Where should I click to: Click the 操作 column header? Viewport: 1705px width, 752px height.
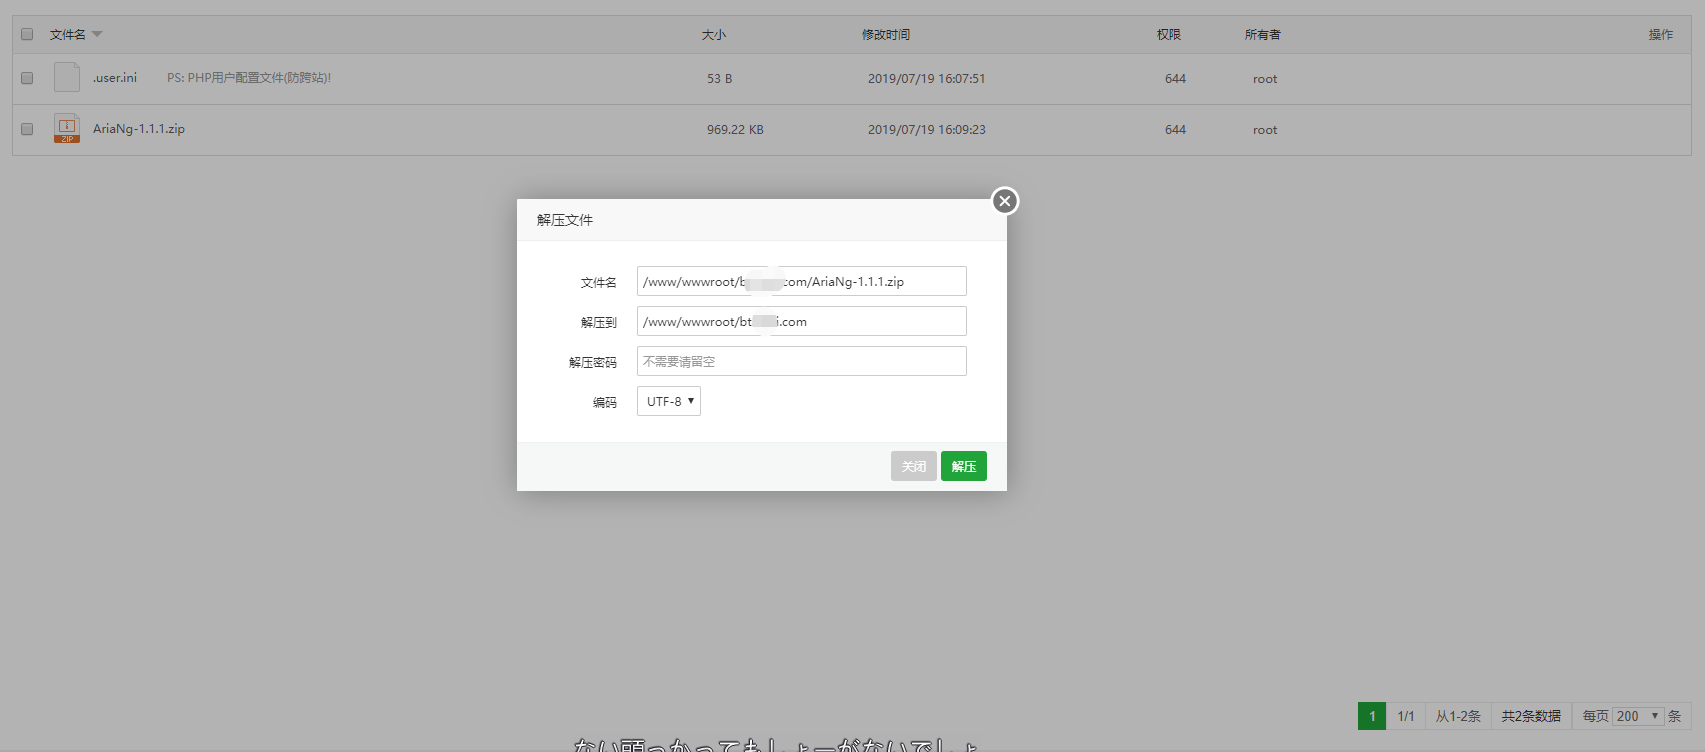click(1661, 34)
